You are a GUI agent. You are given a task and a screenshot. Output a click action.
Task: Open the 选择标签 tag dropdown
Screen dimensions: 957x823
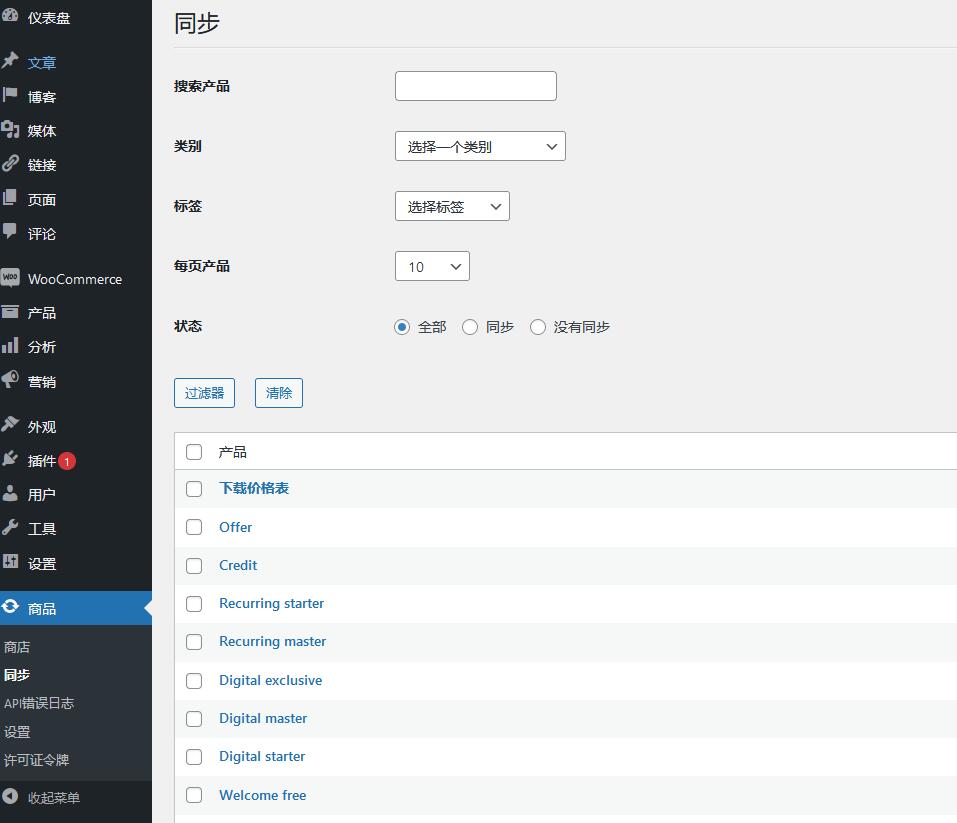click(x=452, y=206)
